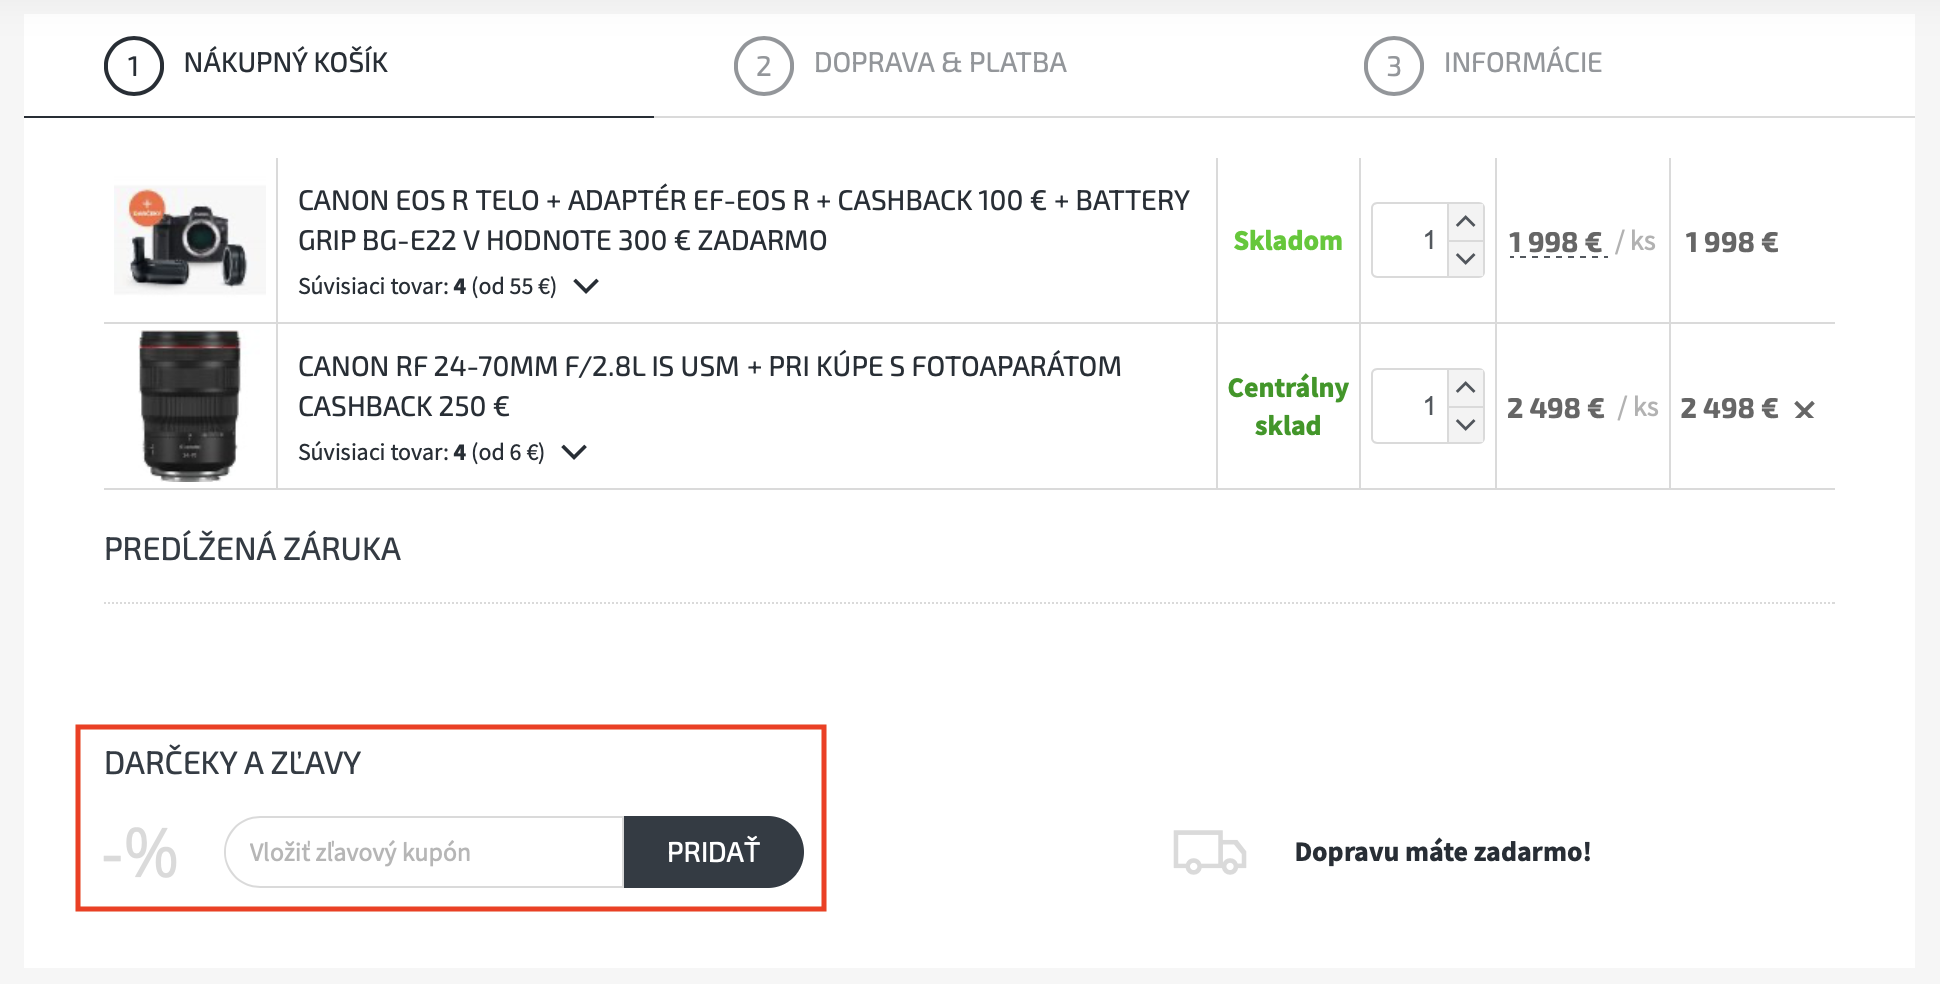The image size is (1940, 984).
Task: Select the Nákupný košík step
Action: (285, 63)
